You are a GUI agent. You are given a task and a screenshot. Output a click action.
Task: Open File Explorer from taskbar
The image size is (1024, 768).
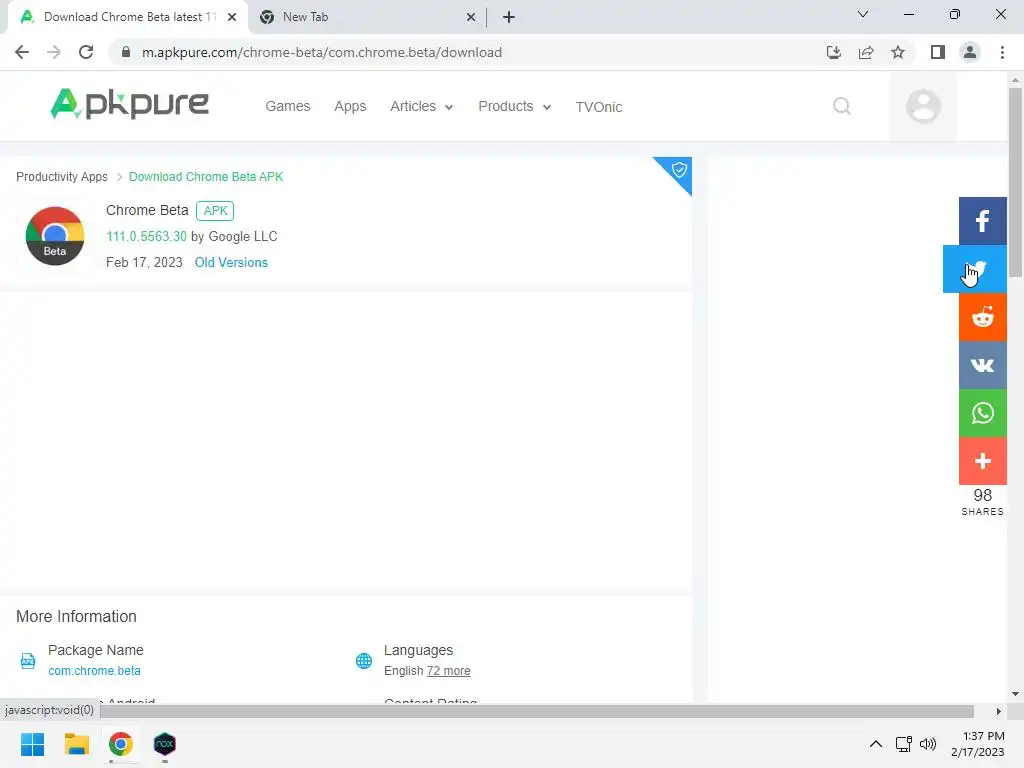click(x=76, y=744)
